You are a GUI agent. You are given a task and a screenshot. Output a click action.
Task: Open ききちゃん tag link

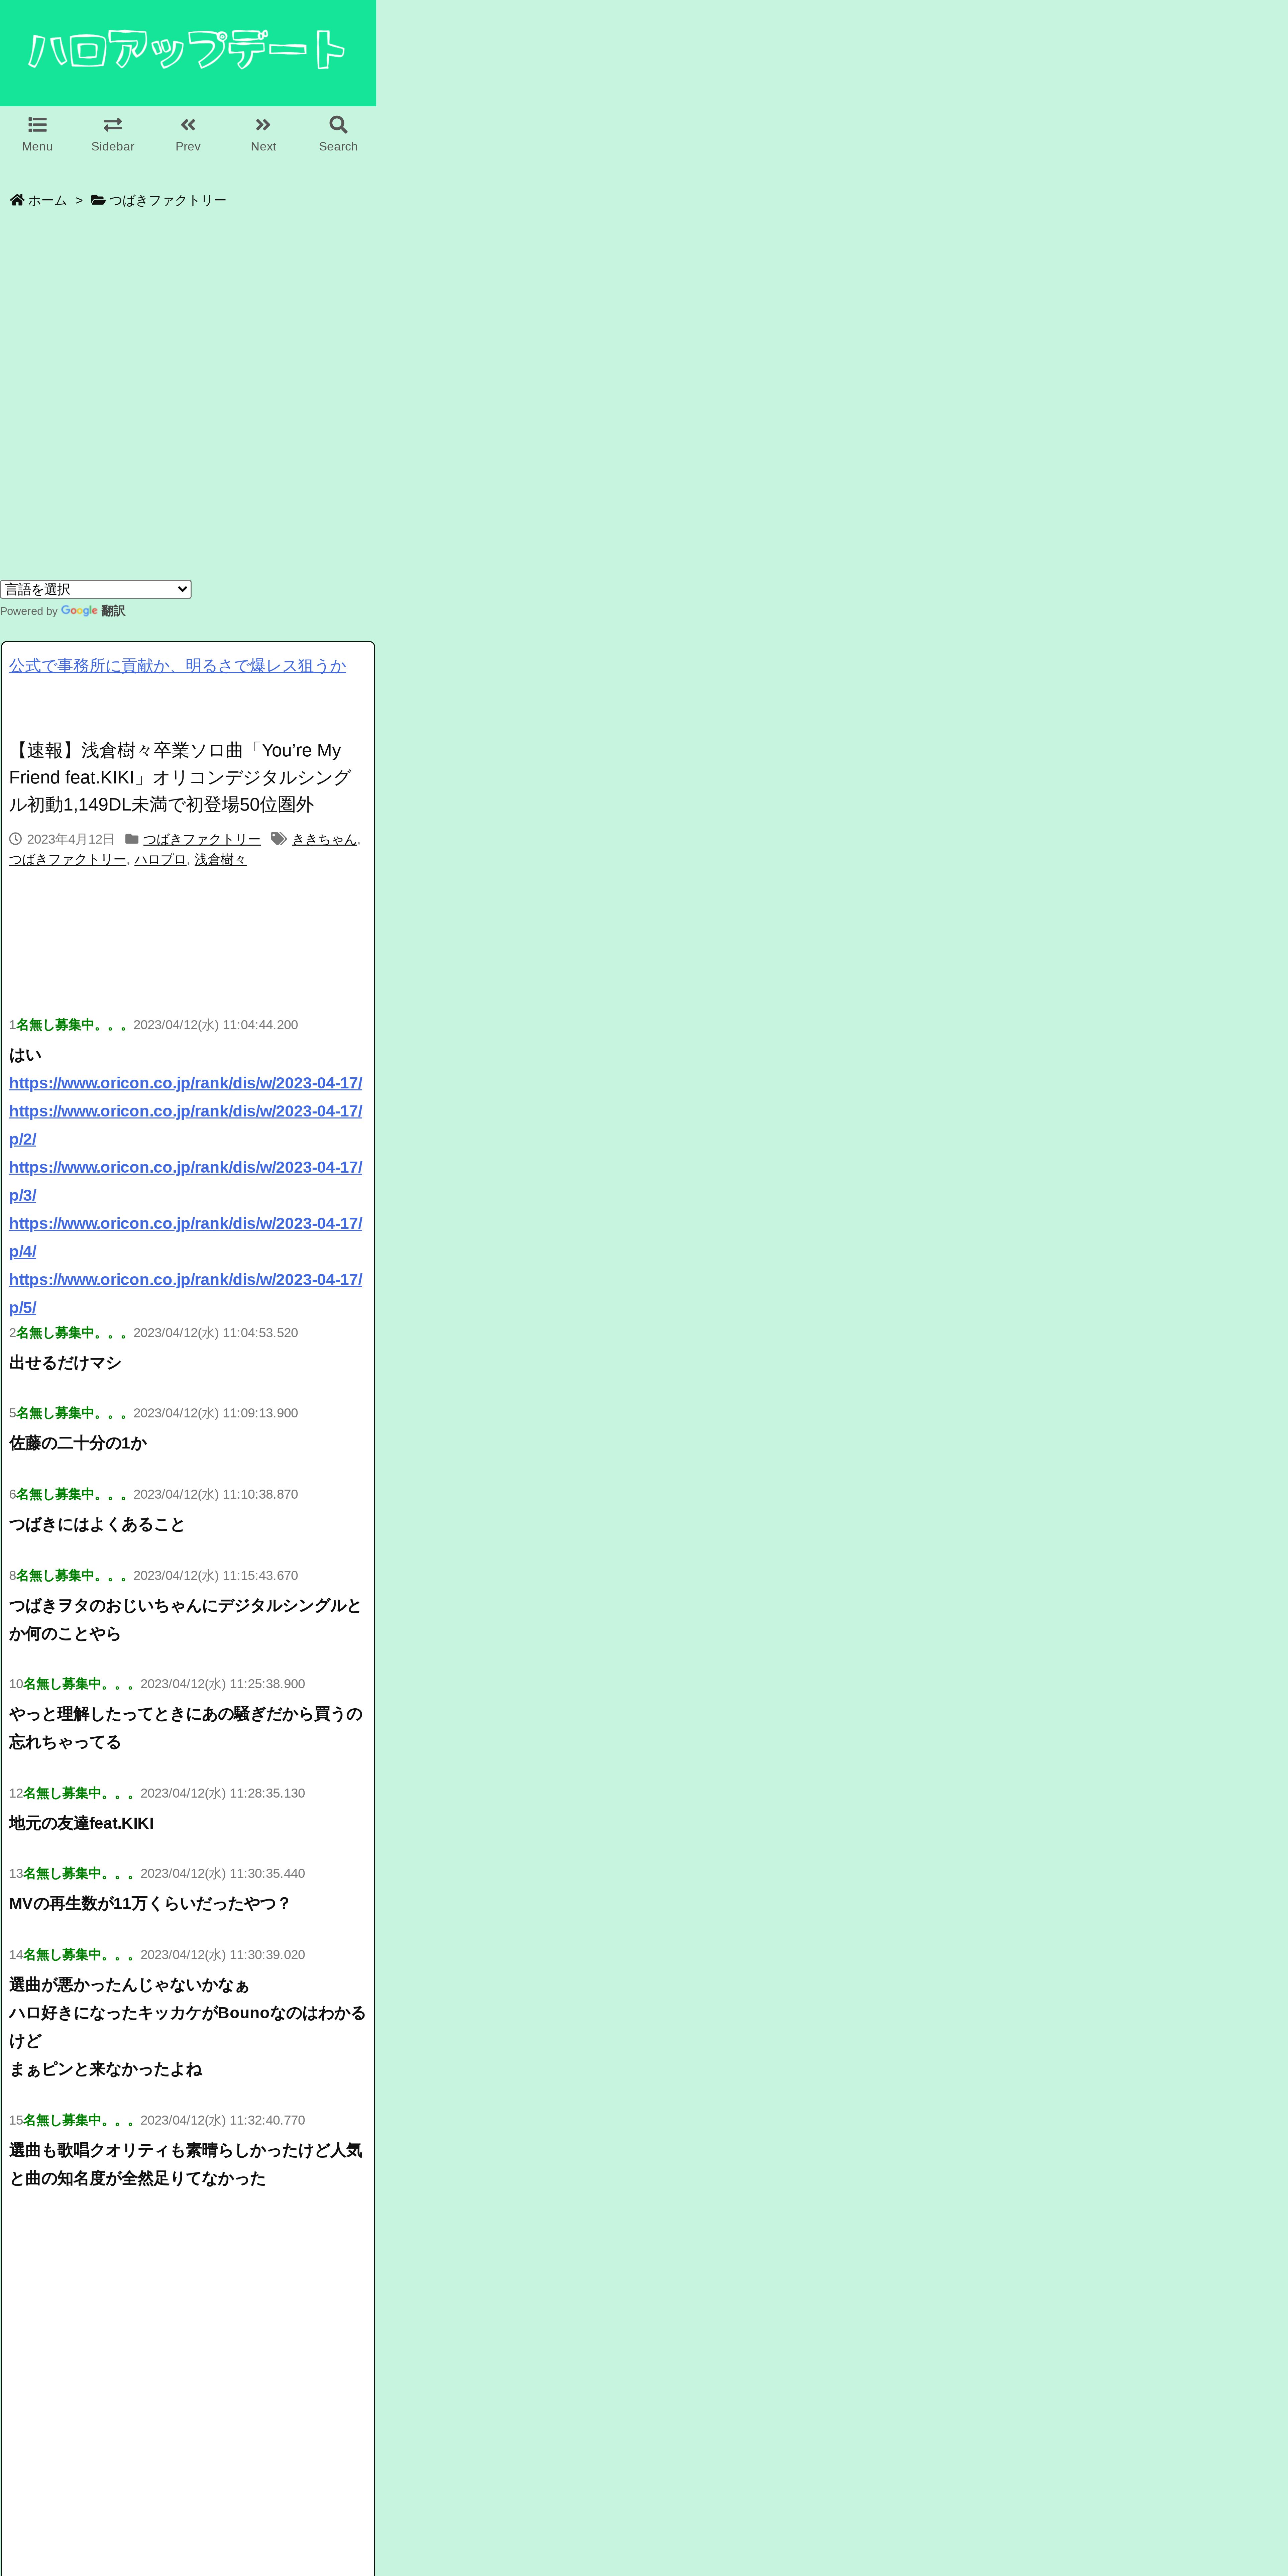[x=324, y=839]
